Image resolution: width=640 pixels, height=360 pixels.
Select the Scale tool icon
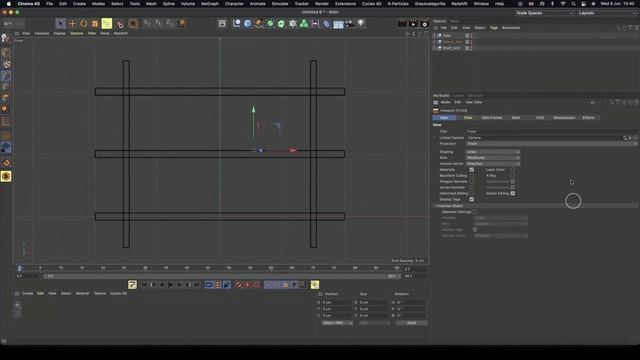[x=95, y=24]
